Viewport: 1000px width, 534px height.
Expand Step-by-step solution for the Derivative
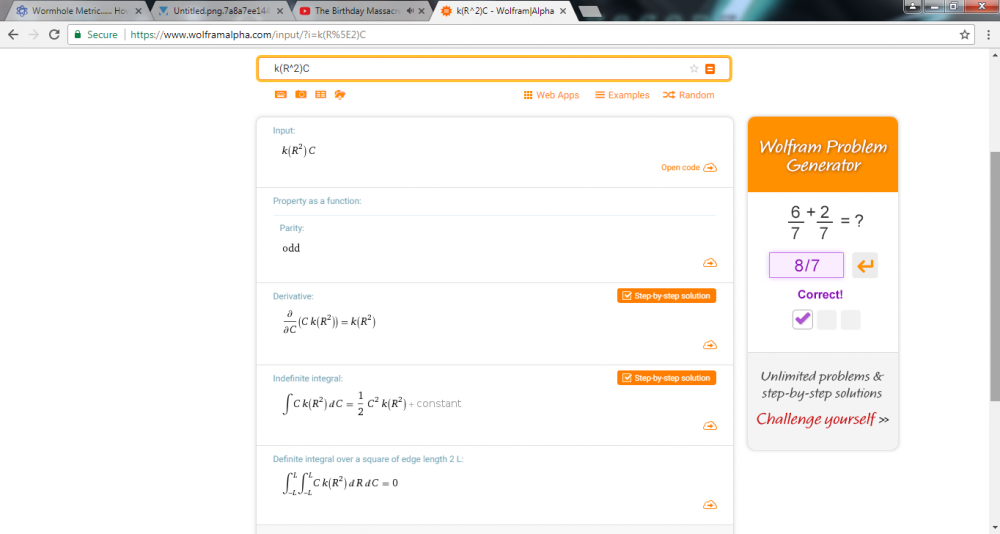tap(667, 296)
